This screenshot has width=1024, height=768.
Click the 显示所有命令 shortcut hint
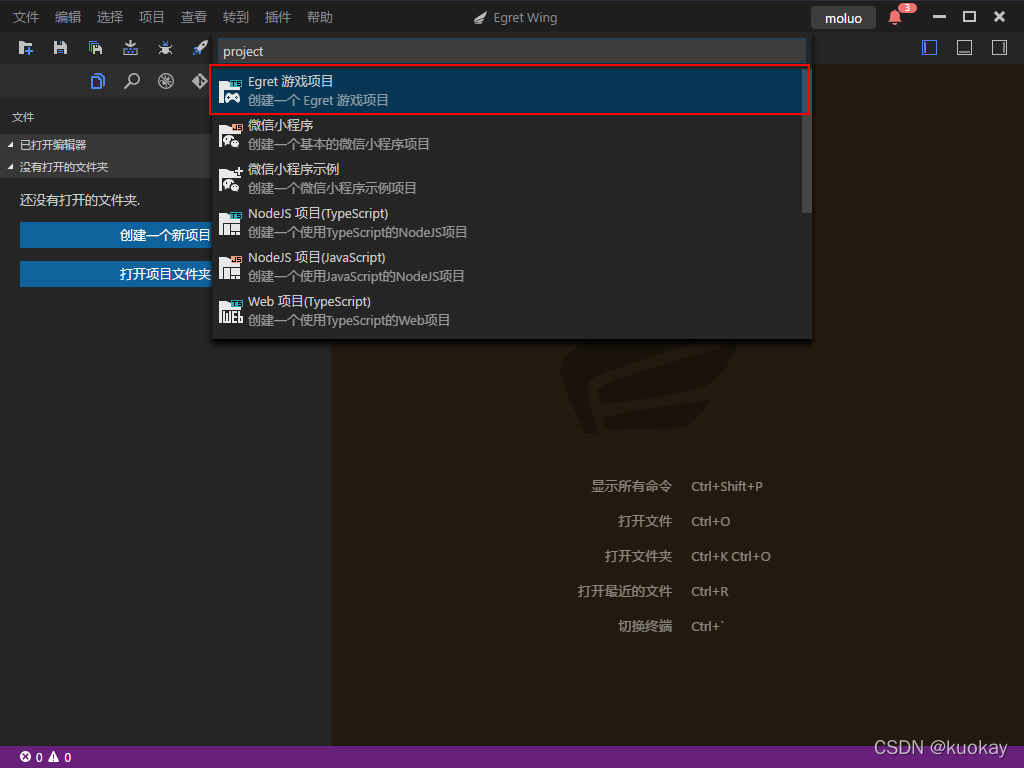(x=632, y=487)
